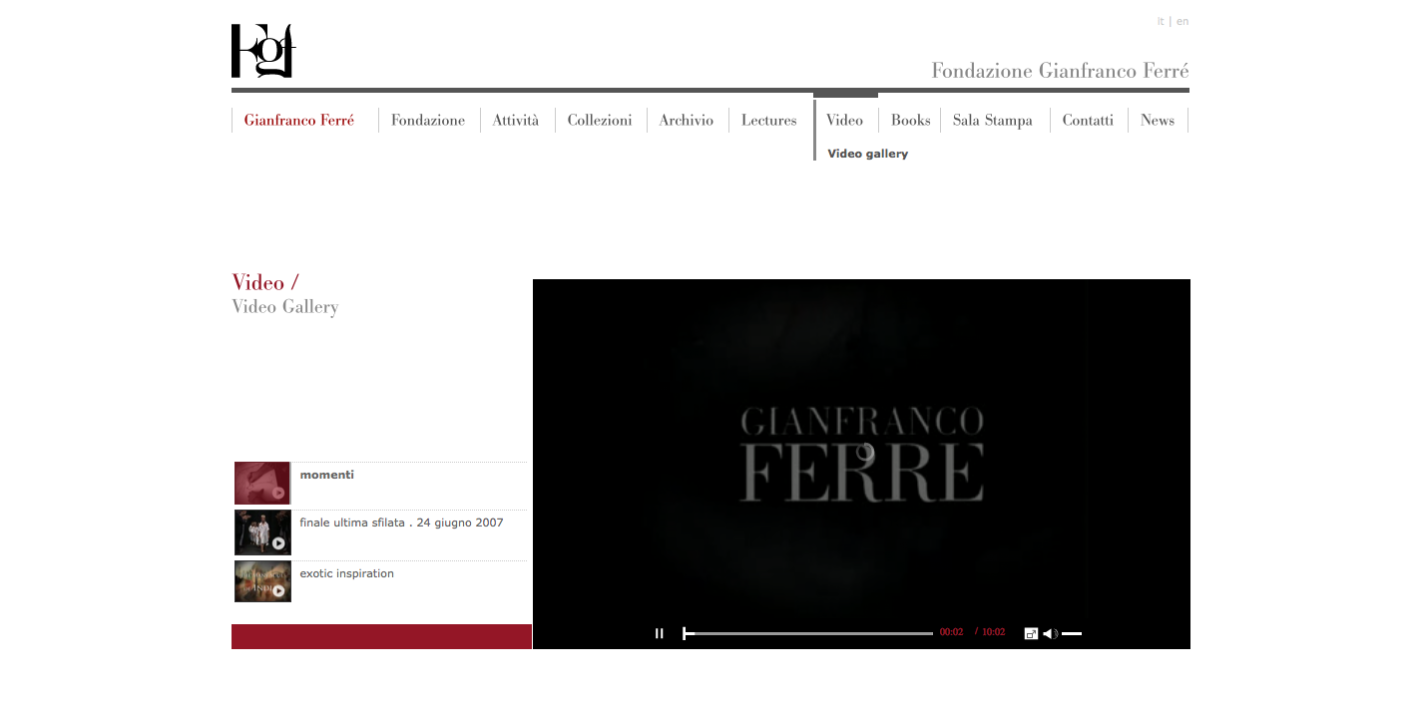Screen dimensions: 1416x701
Task: Select the 'momenti' video title
Action: tap(327, 475)
